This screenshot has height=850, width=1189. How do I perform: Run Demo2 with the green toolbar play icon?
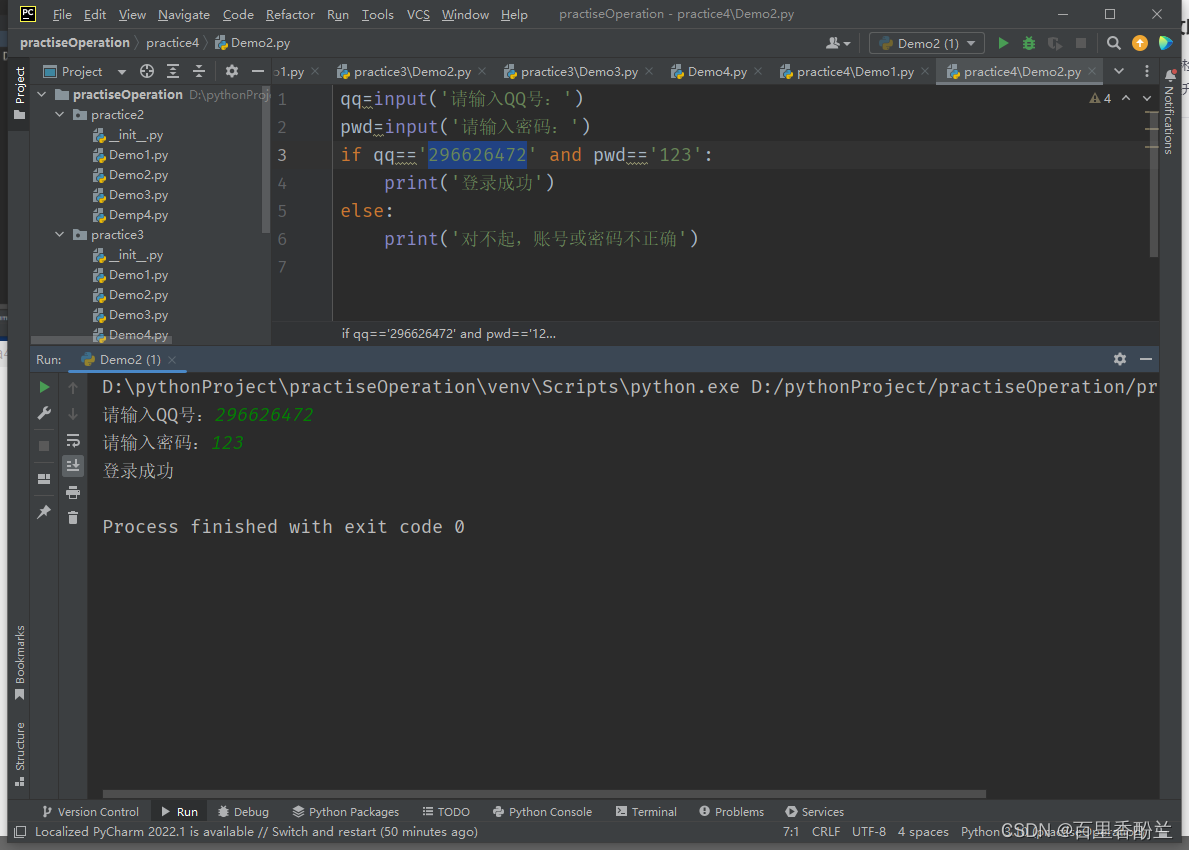click(x=1002, y=43)
